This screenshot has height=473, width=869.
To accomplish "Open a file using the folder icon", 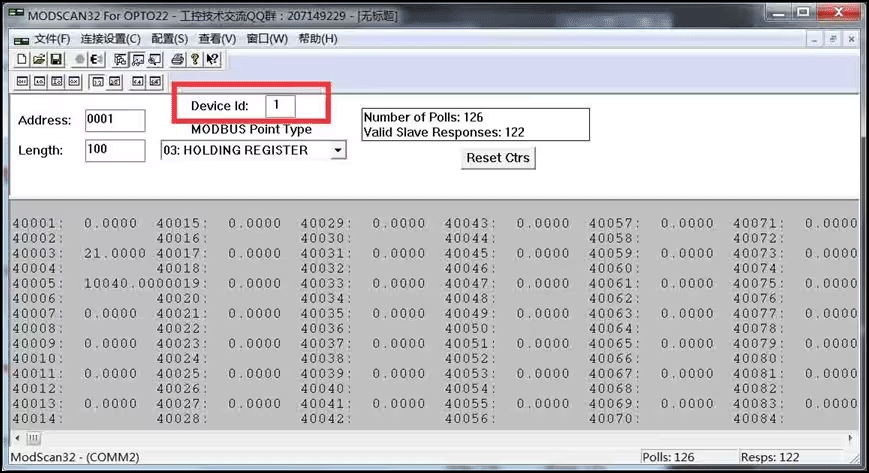I will click(x=39, y=60).
